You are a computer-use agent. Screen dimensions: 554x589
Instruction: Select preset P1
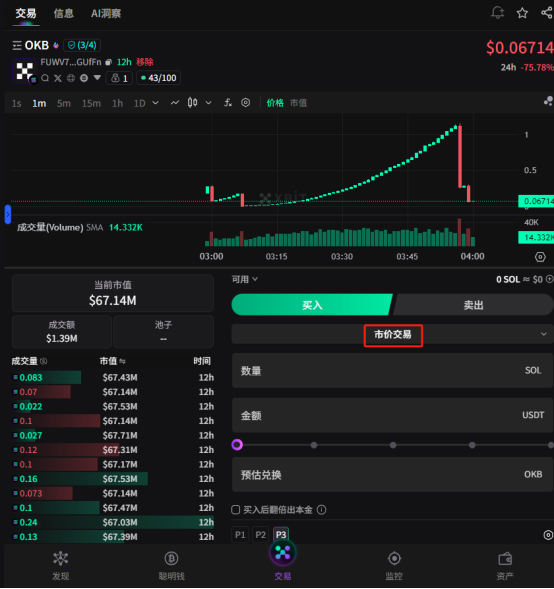[x=240, y=535]
